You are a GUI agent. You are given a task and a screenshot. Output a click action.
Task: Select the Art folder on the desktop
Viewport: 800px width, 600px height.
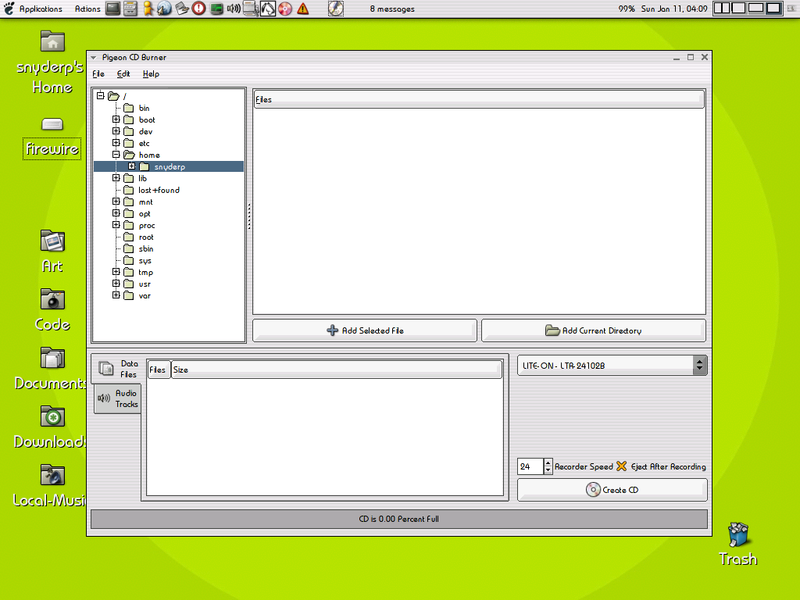[52, 252]
